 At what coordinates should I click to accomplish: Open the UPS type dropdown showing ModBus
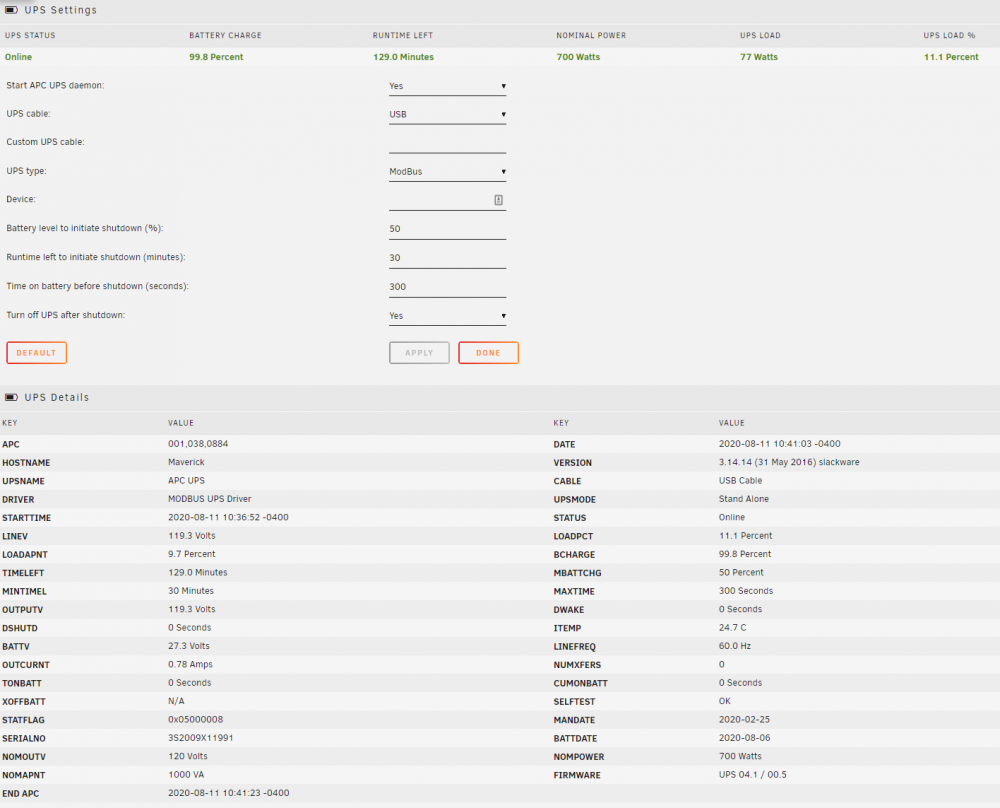[x=447, y=172]
